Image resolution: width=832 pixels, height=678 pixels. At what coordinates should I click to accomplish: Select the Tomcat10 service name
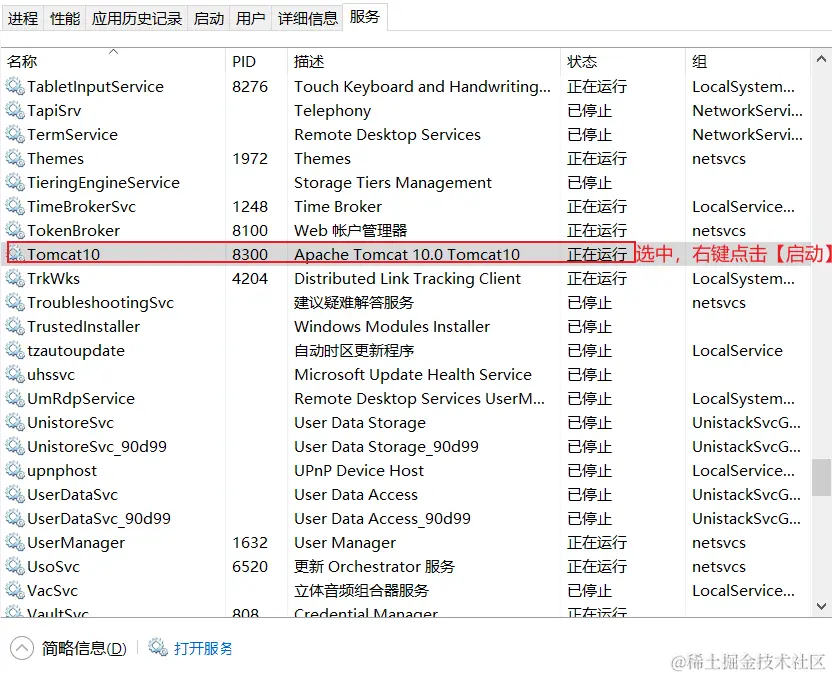click(64, 255)
